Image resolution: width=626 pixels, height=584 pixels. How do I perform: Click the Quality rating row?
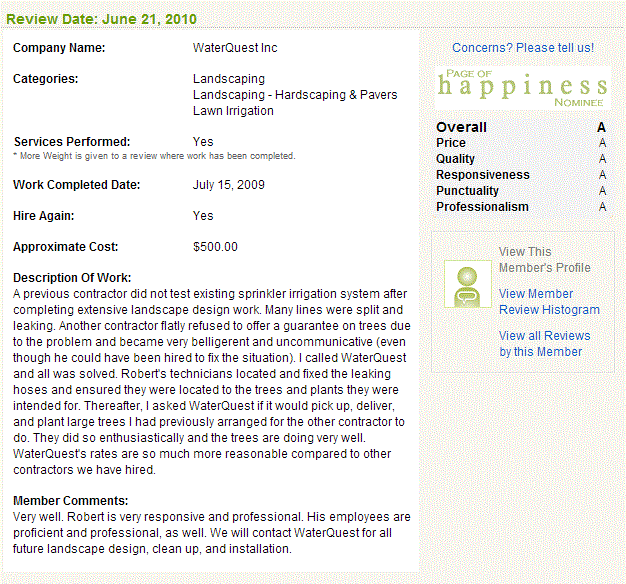coord(521,159)
